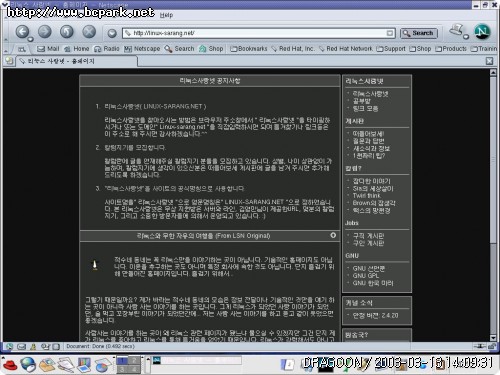Viewport: 500px width, 375px height.
Task: Click the printer icon to print
Action: (x=456, y=29)
